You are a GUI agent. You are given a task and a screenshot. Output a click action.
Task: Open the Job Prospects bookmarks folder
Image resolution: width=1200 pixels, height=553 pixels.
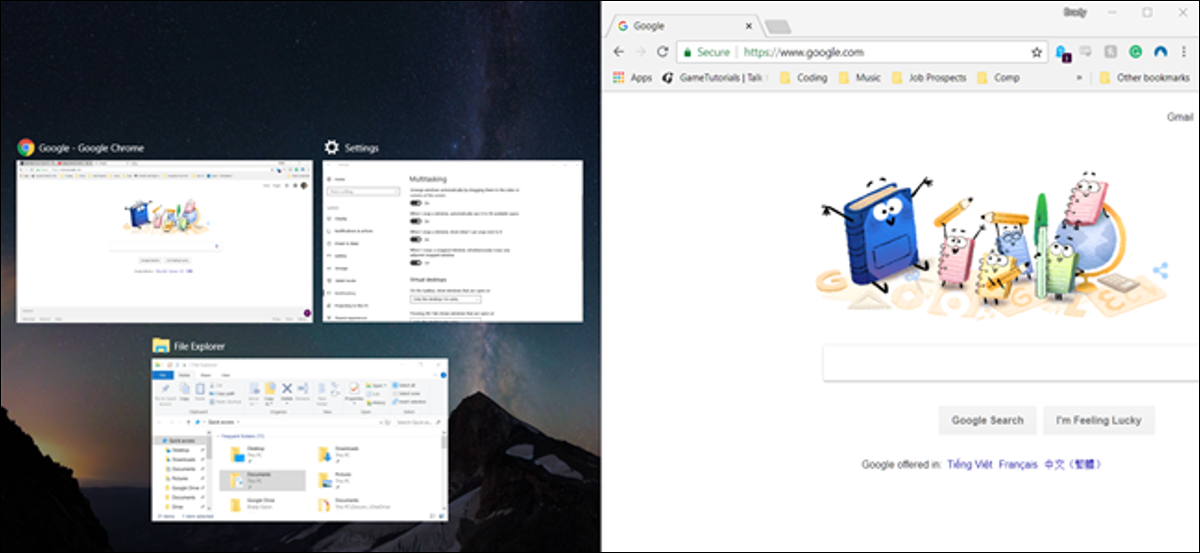pyautogui.click(x=929, y=77)
